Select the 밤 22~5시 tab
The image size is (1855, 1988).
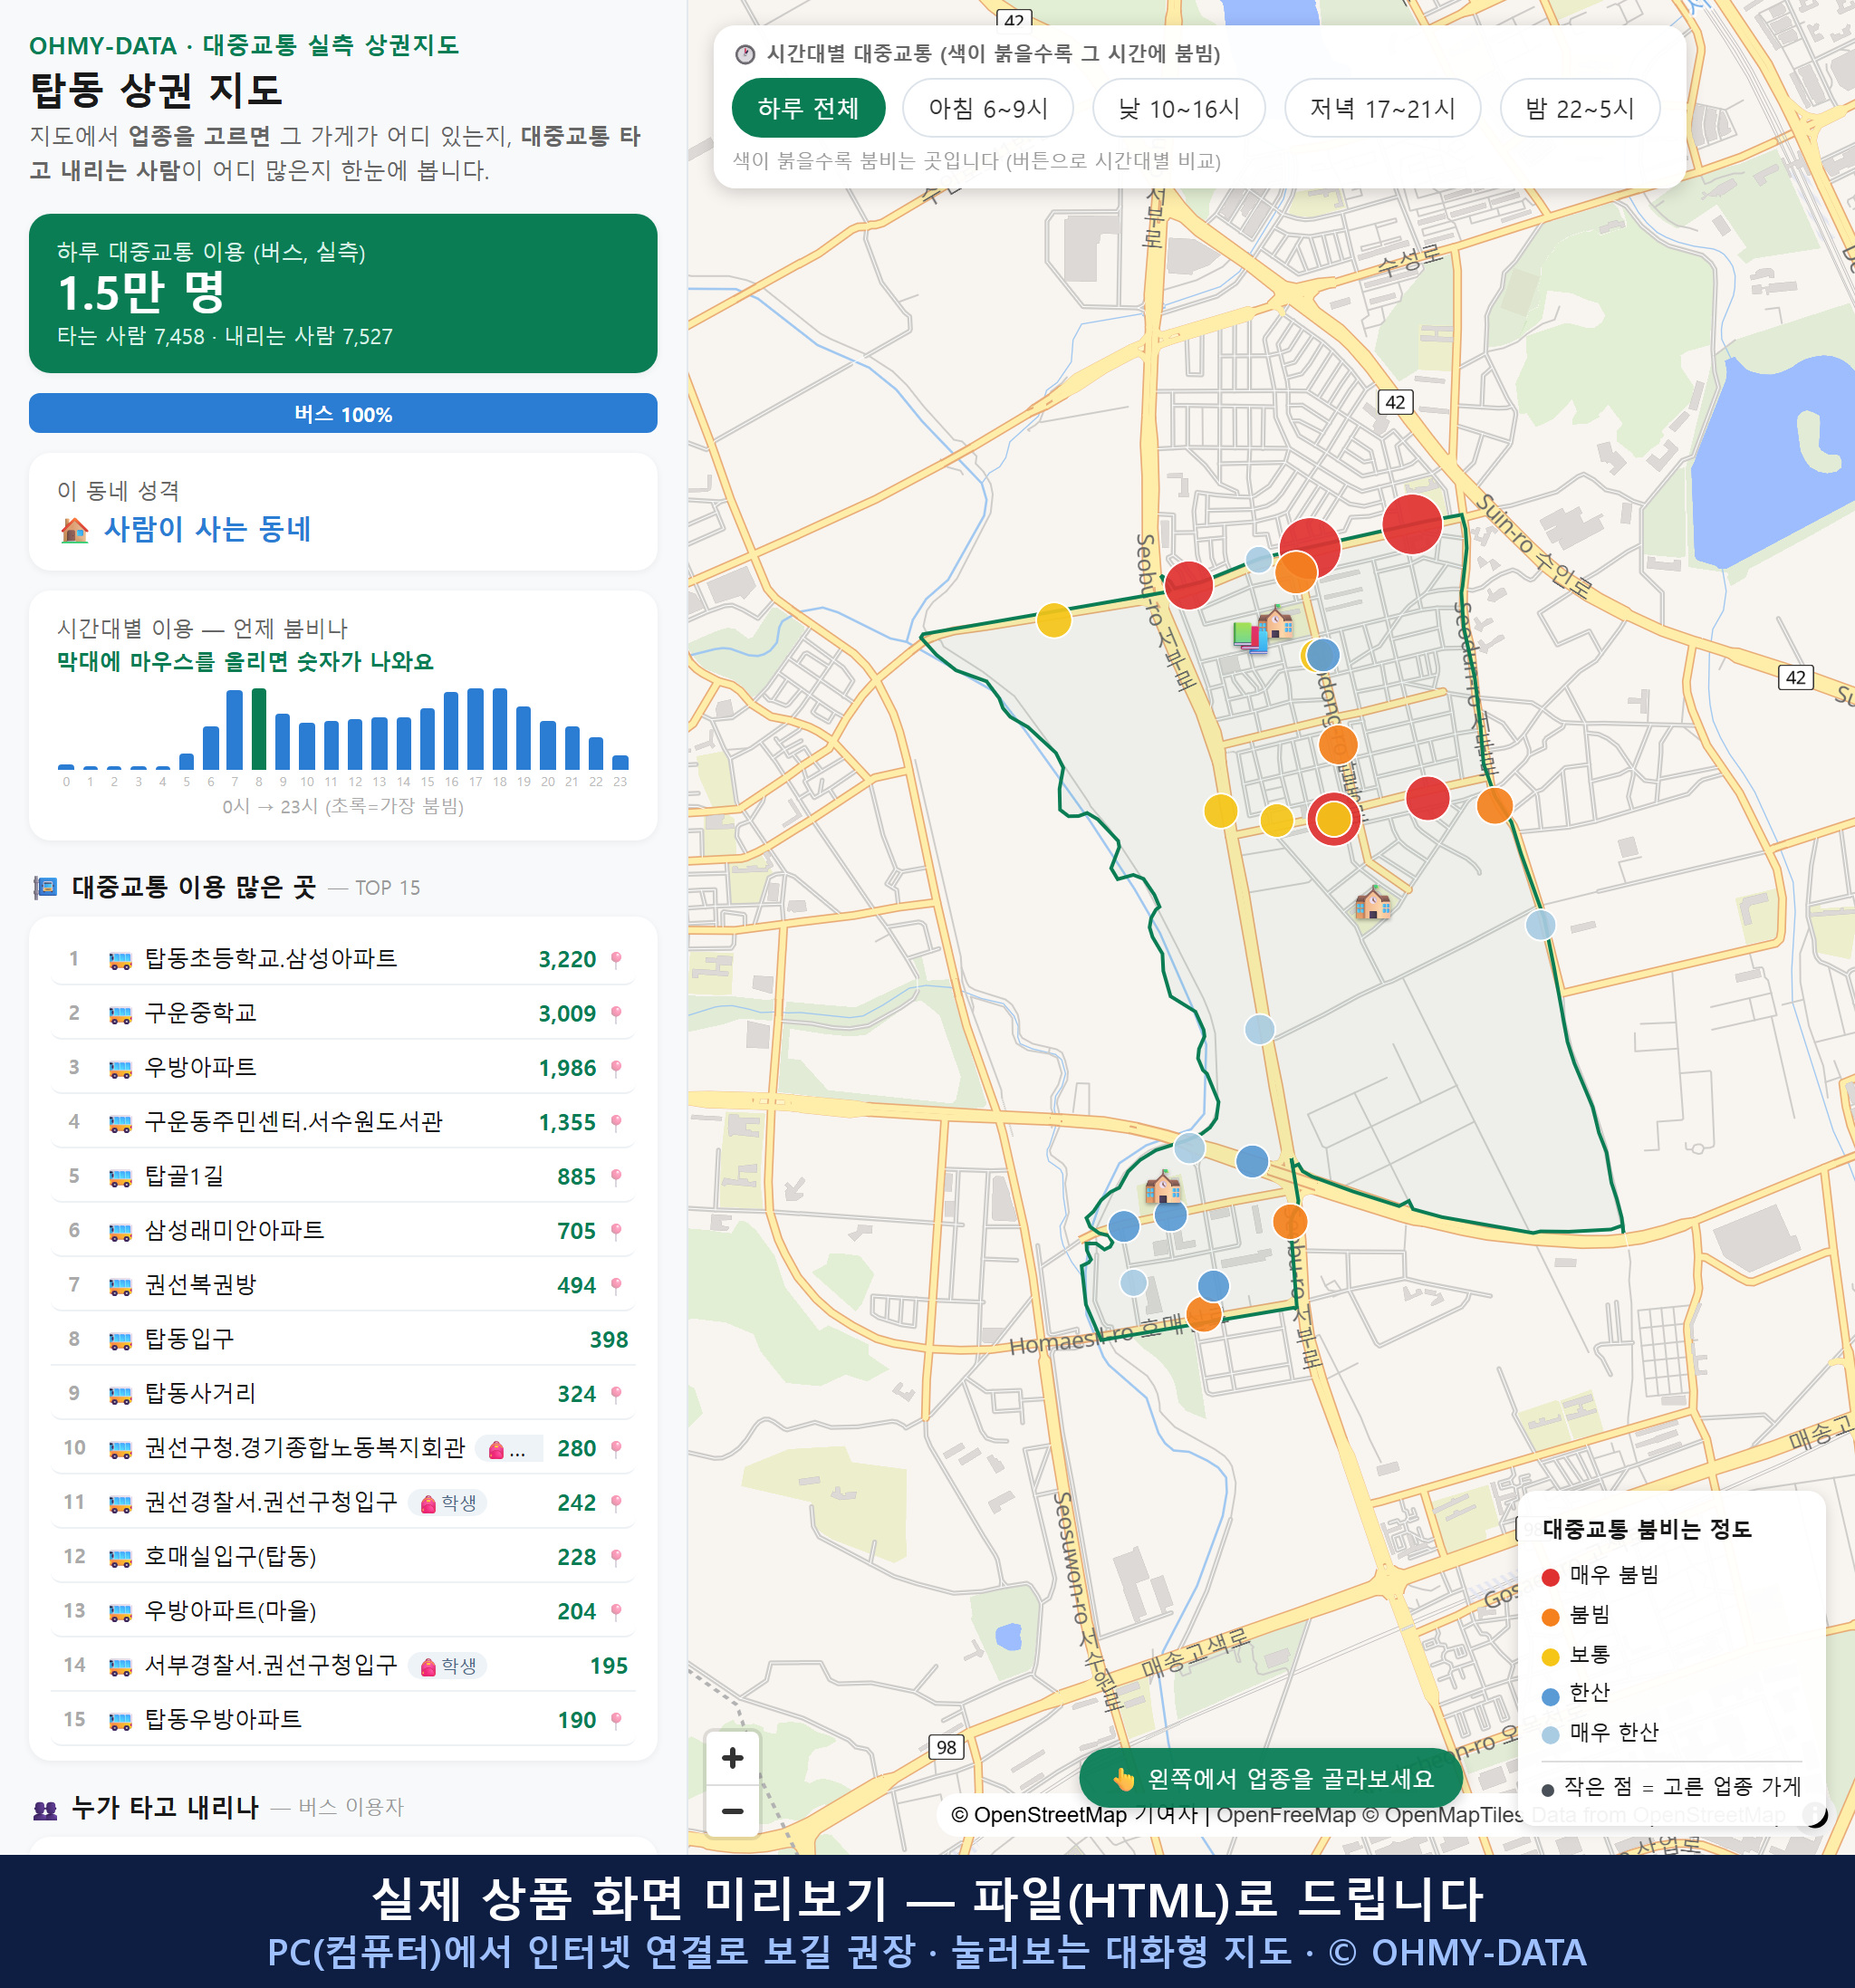coord(1580,108)
